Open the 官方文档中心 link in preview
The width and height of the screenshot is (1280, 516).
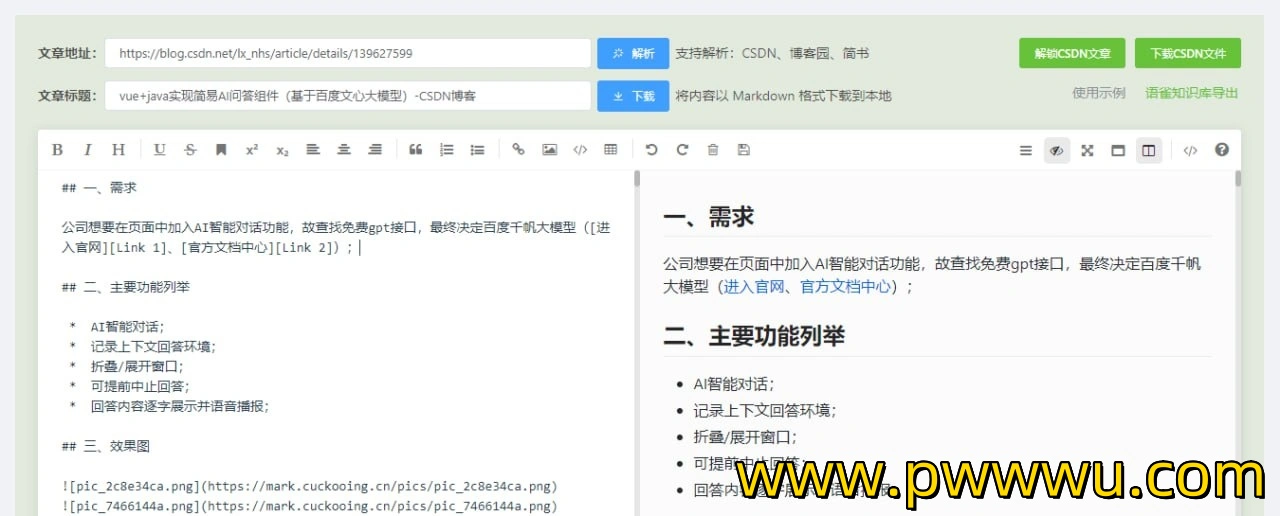[846, 286]
